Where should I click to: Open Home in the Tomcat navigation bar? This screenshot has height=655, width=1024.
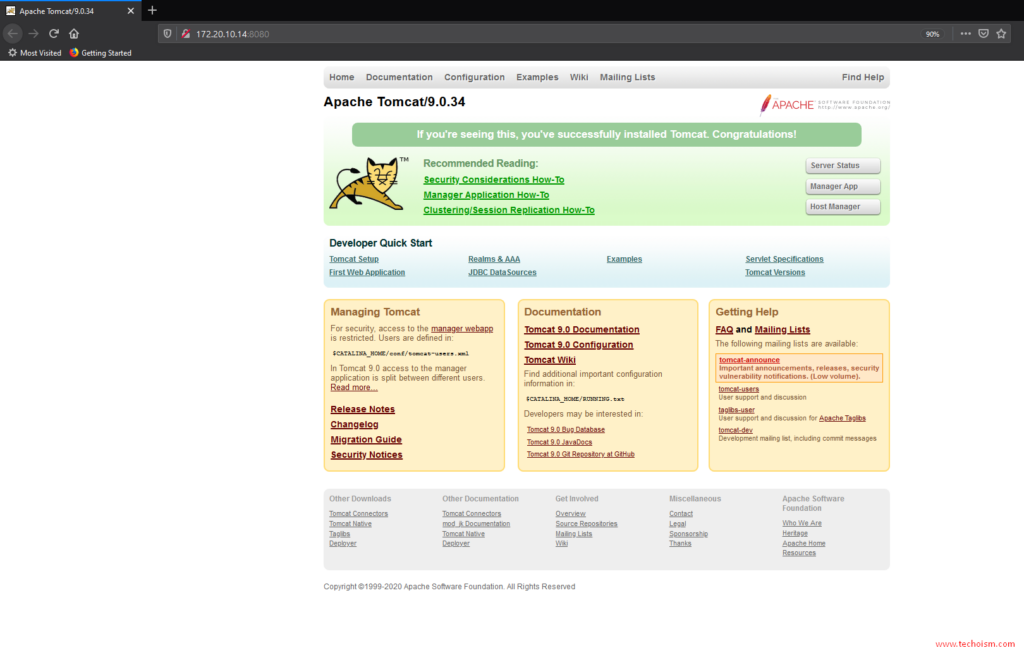point(342,77)
